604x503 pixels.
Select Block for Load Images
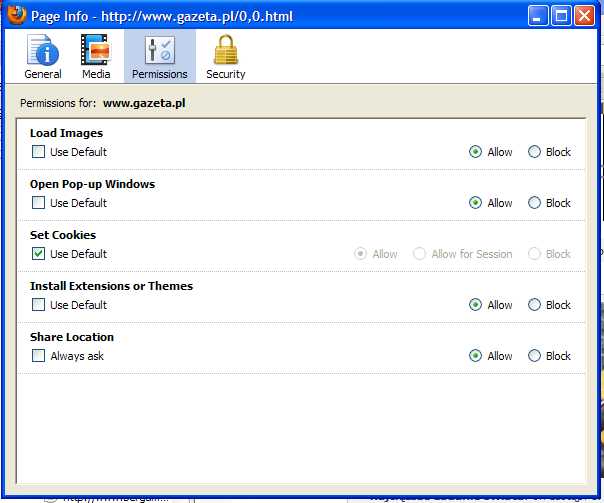point(534,152)
